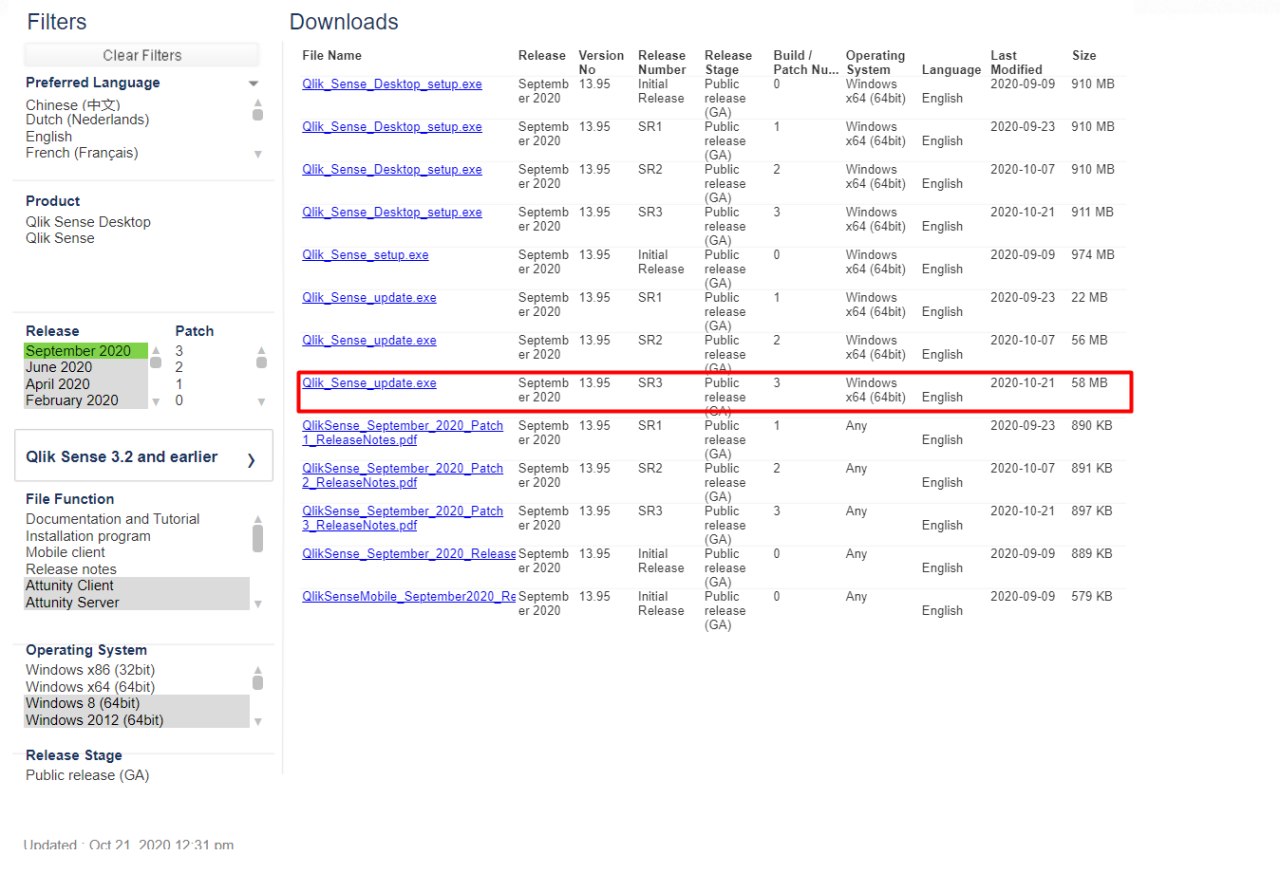
Task: Filter by Documentation and Tutorial file function
Action: tap(113, 519)
